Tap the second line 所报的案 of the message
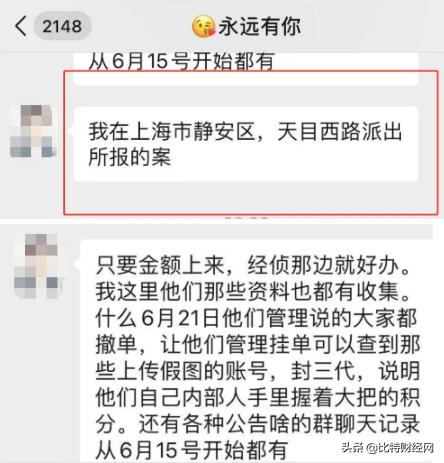The width and height of the screenshot is (444, 463). point(130,157)
